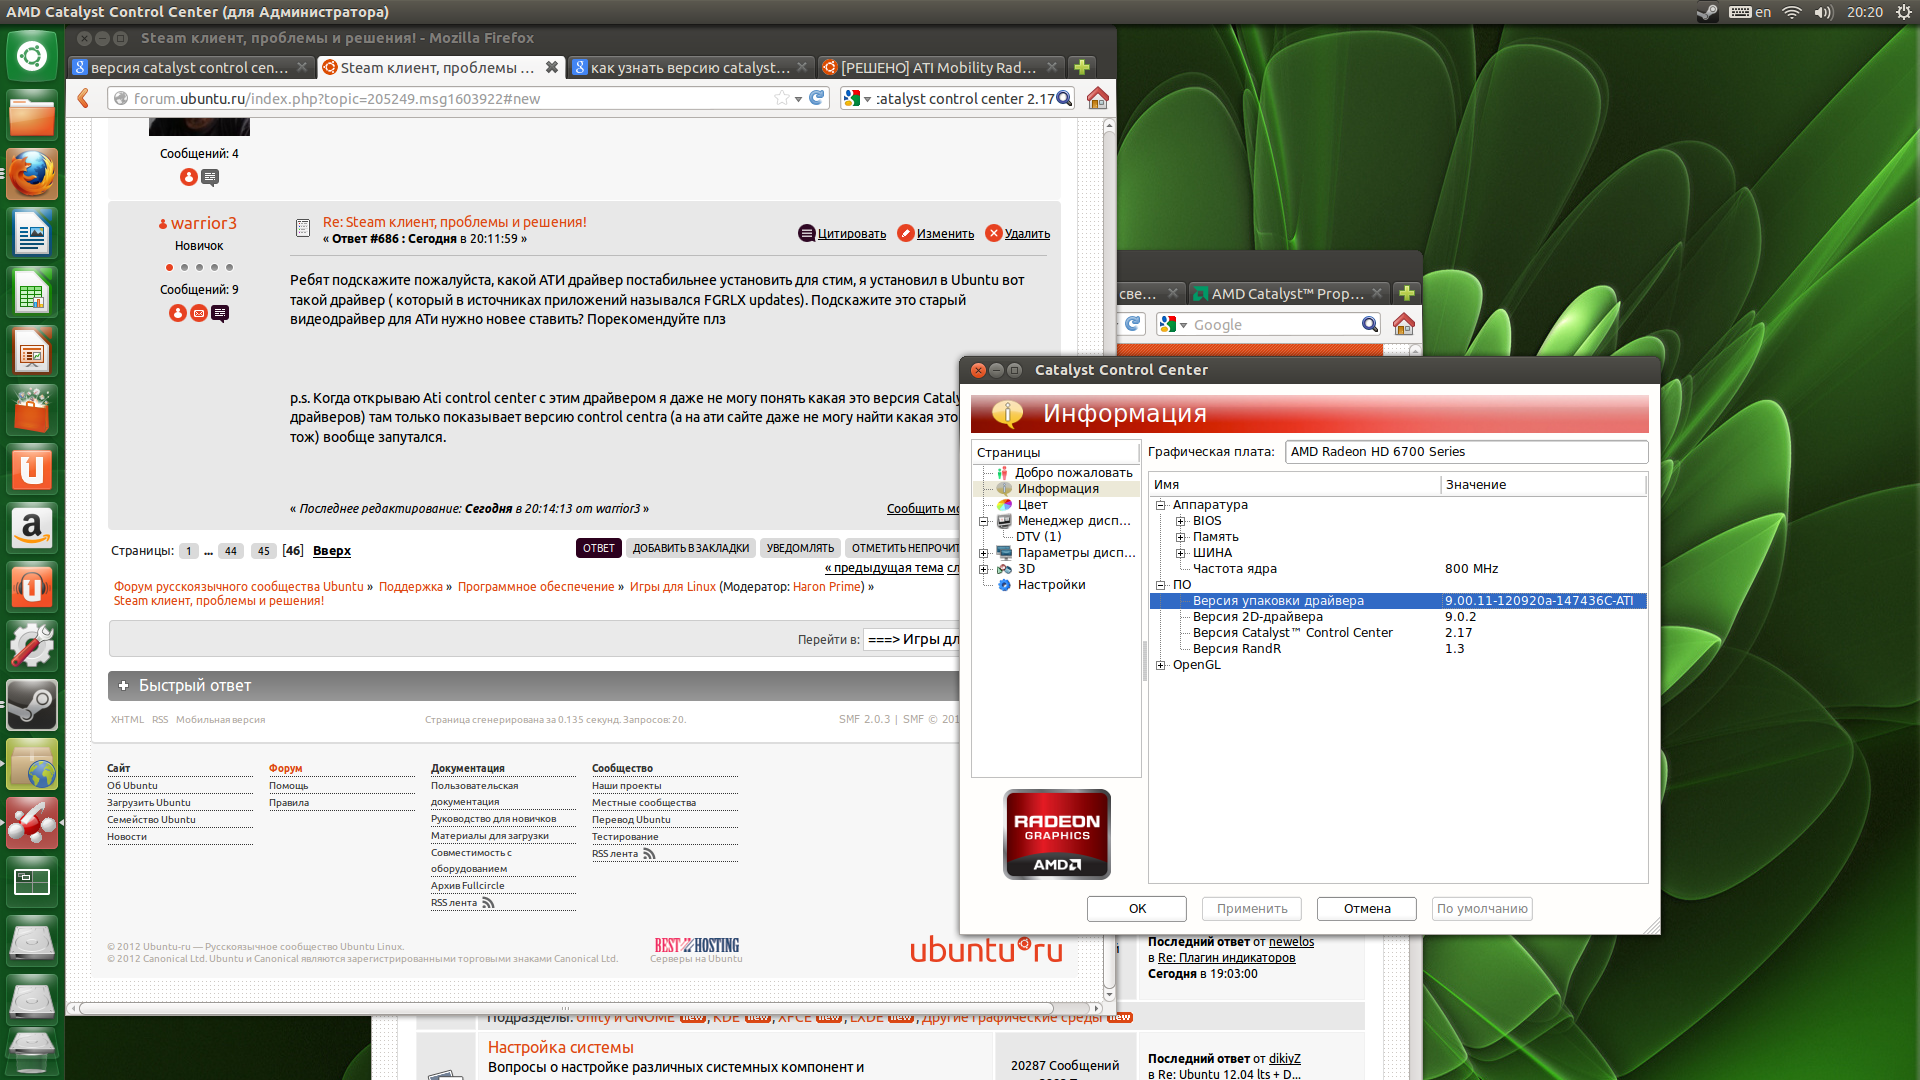
Task: Switch to [РЕШЕНО] ATI Mobility Radeon tab
Action: pyautogui.click(x=939, y=67)
